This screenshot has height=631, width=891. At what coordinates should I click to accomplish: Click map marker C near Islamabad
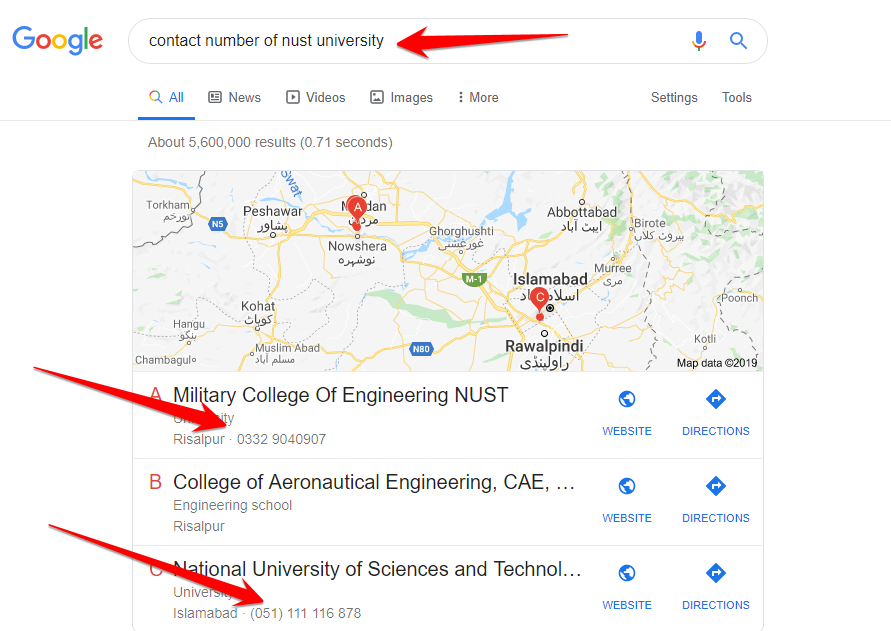coord(540,299)
